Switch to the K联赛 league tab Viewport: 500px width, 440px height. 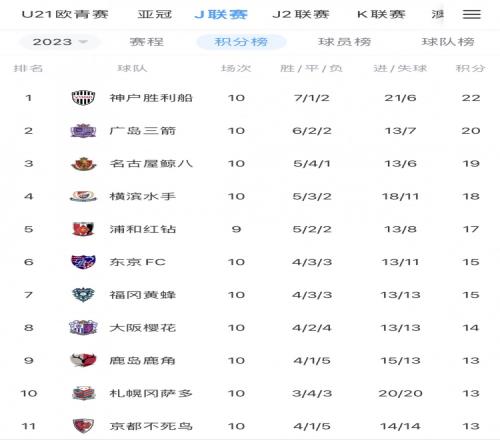point(381,14)
